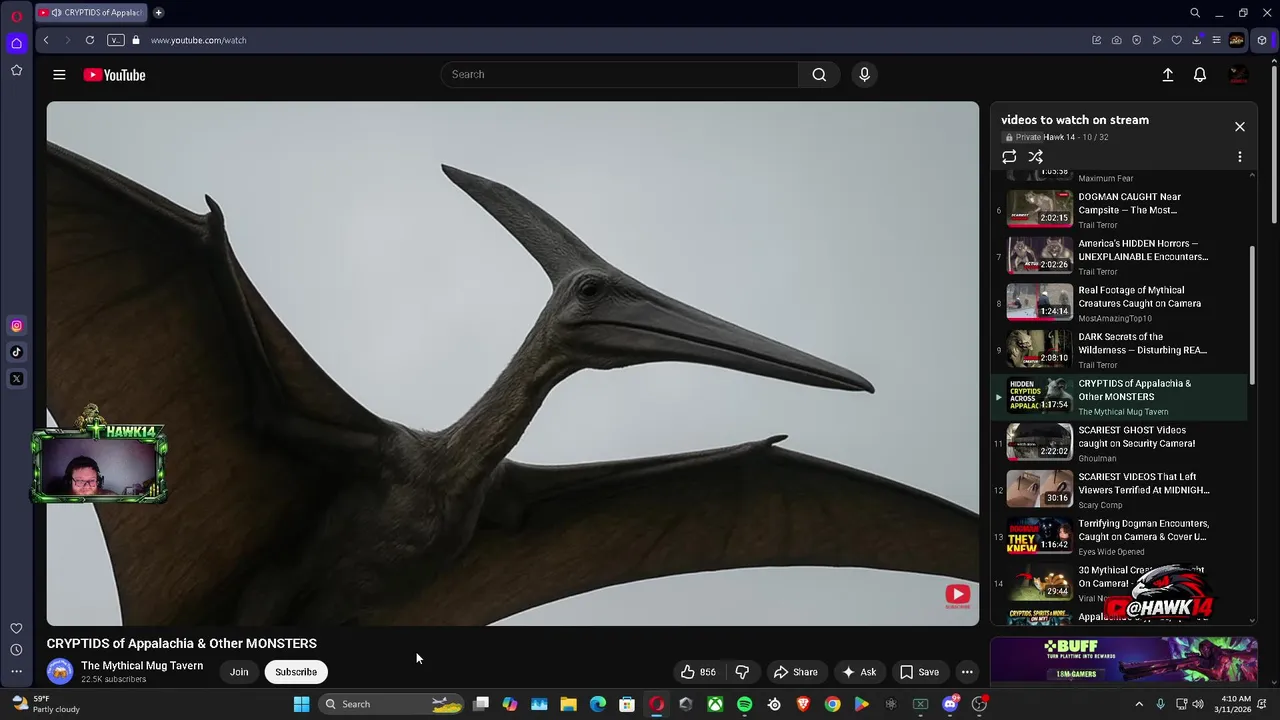Open Windows Start menu
Viewport: 1280px width, 720px height.
pos(301,704)
